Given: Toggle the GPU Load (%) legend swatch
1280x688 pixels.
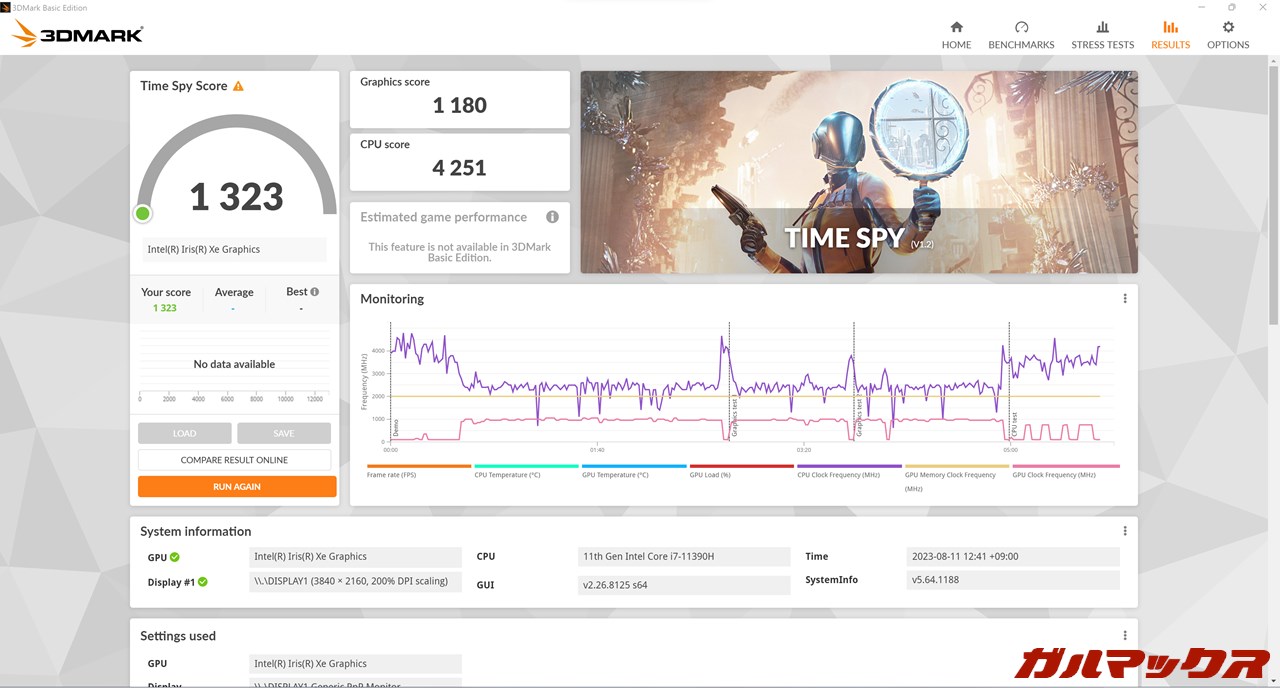Looking at the screenshot, I should click(x=741, y=466).
